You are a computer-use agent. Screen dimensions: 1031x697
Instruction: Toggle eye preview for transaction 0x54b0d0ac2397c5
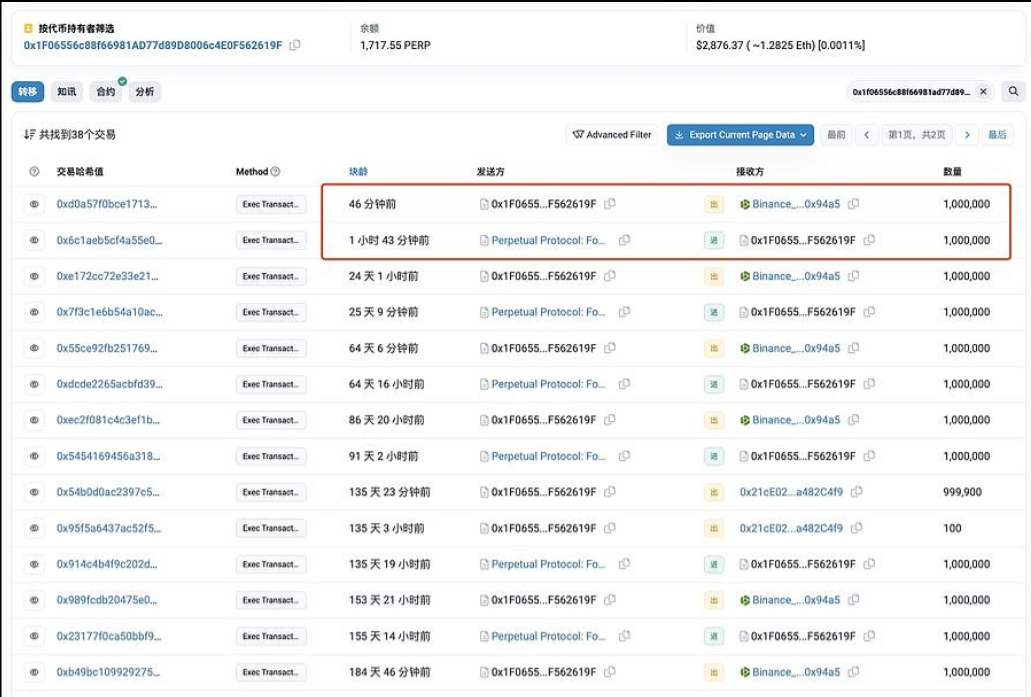pos(34,492)
